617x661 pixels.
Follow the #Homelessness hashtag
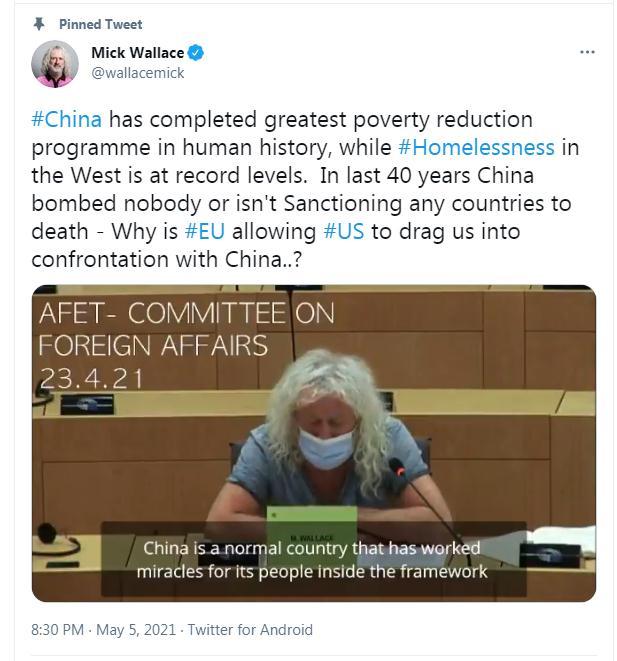pyautogui.click(x=476, y=147)
